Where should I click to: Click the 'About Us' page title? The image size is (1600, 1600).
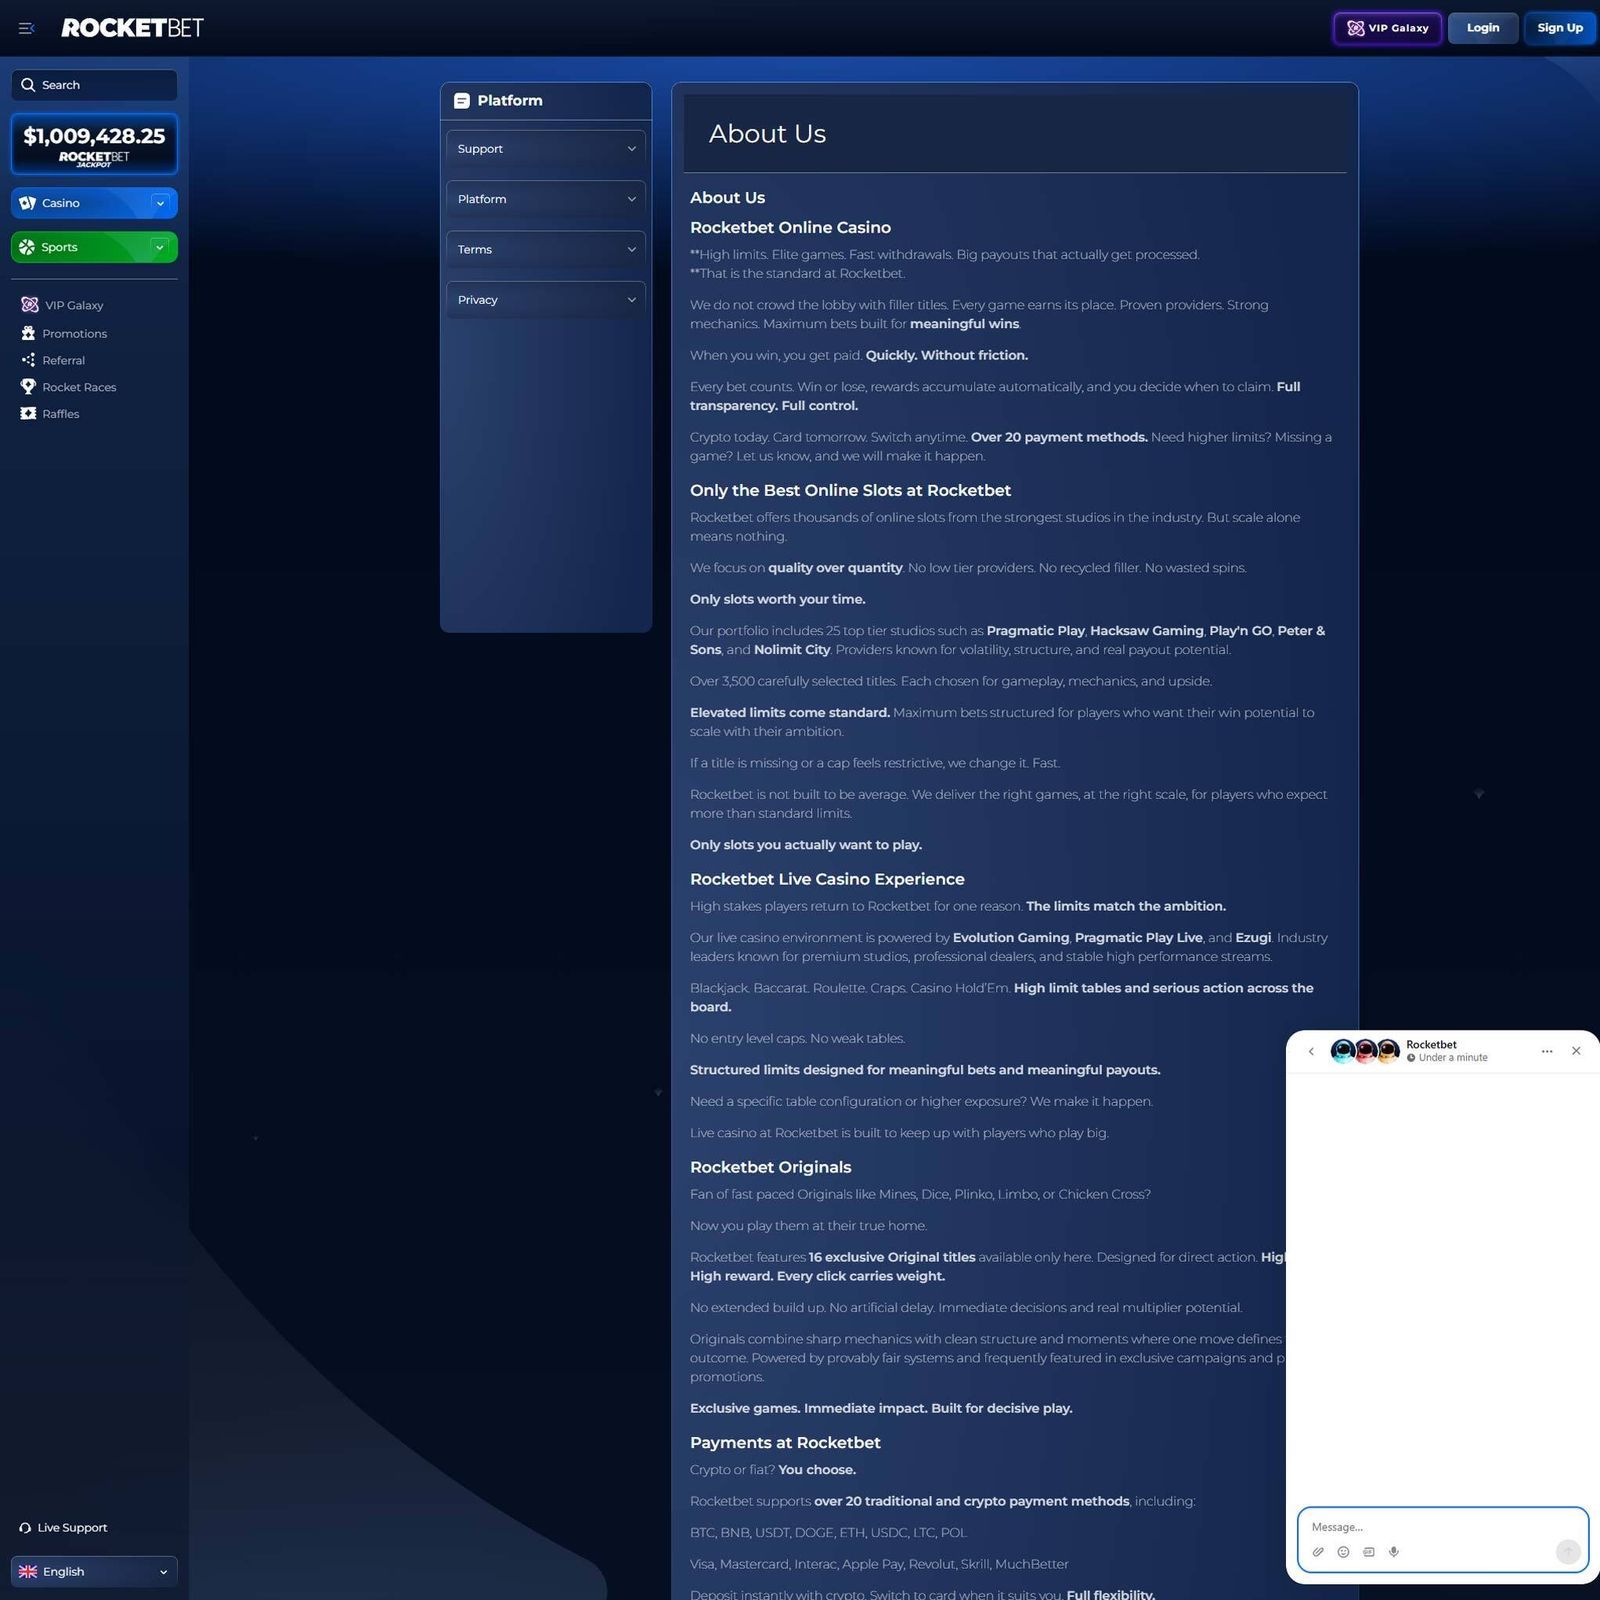[x=767, y=134]
